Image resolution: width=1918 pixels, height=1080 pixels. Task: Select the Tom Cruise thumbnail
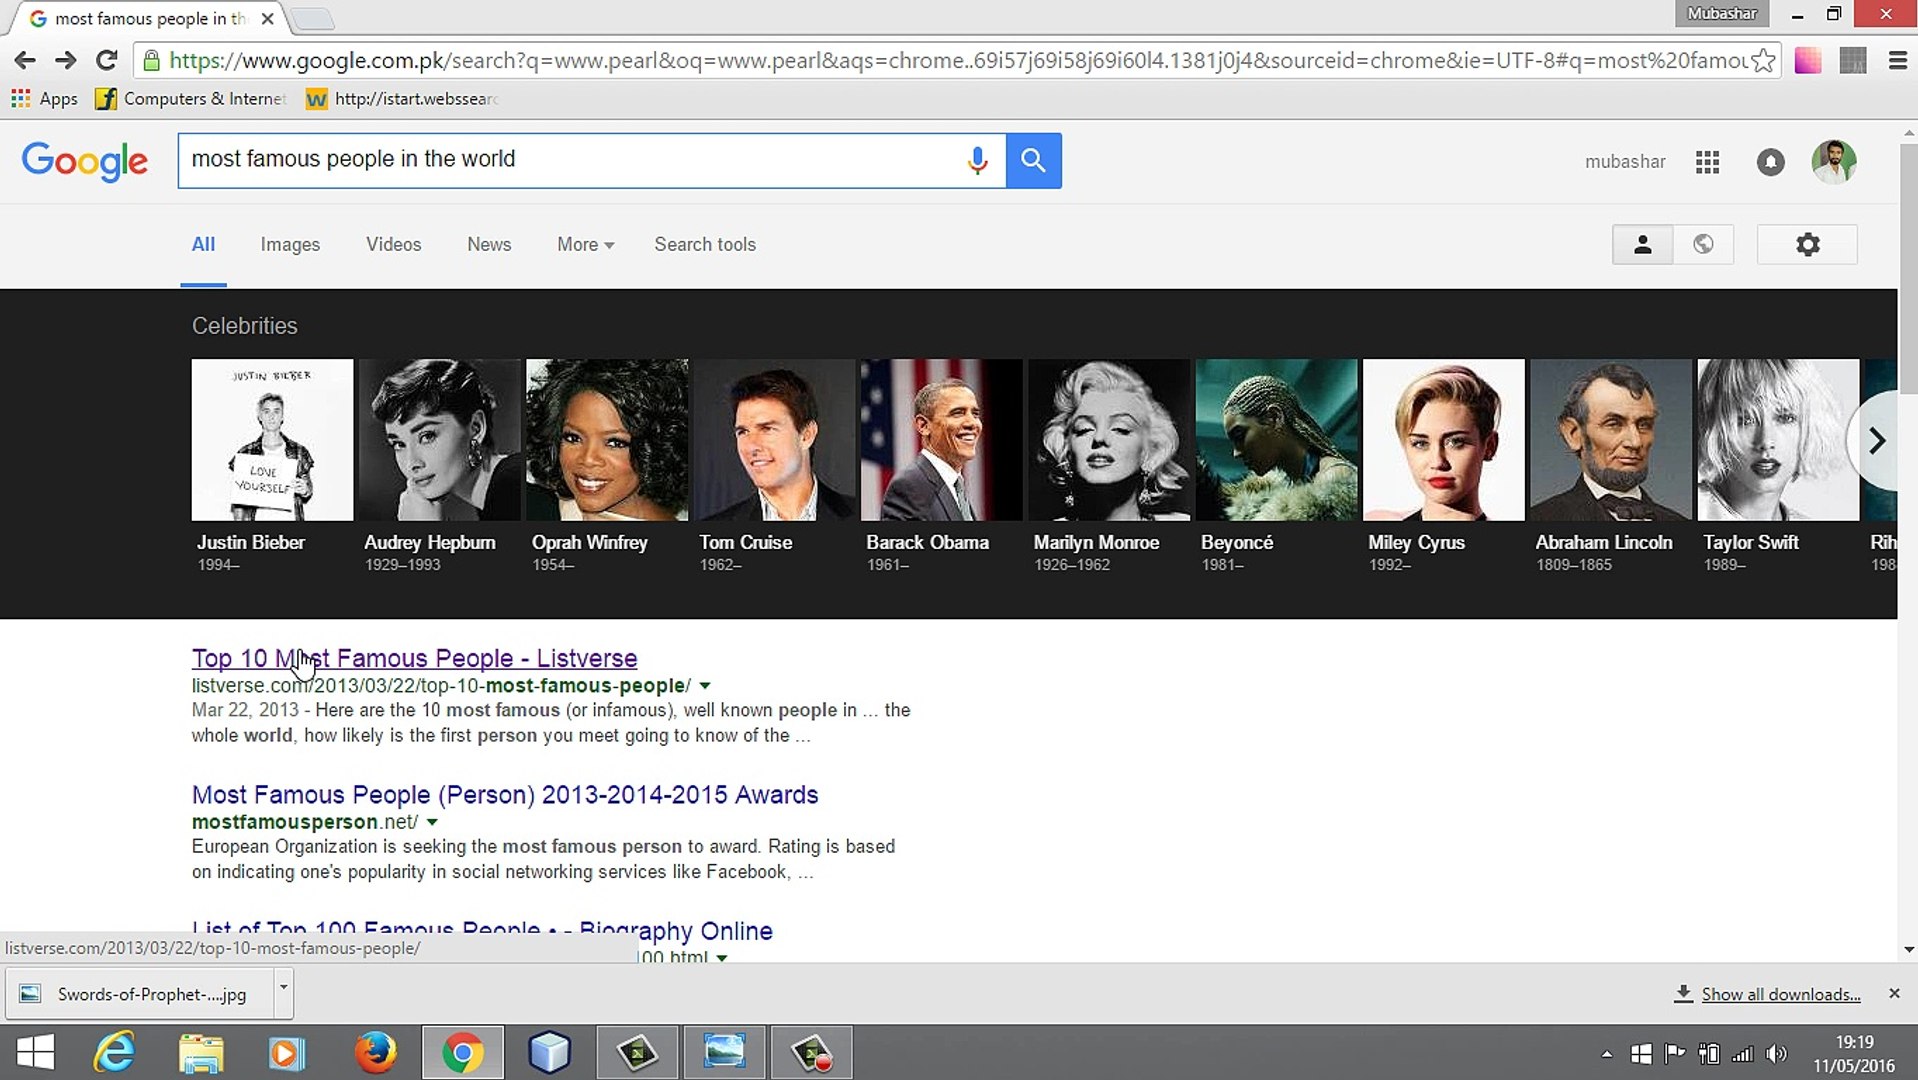(x=775, y=440)
